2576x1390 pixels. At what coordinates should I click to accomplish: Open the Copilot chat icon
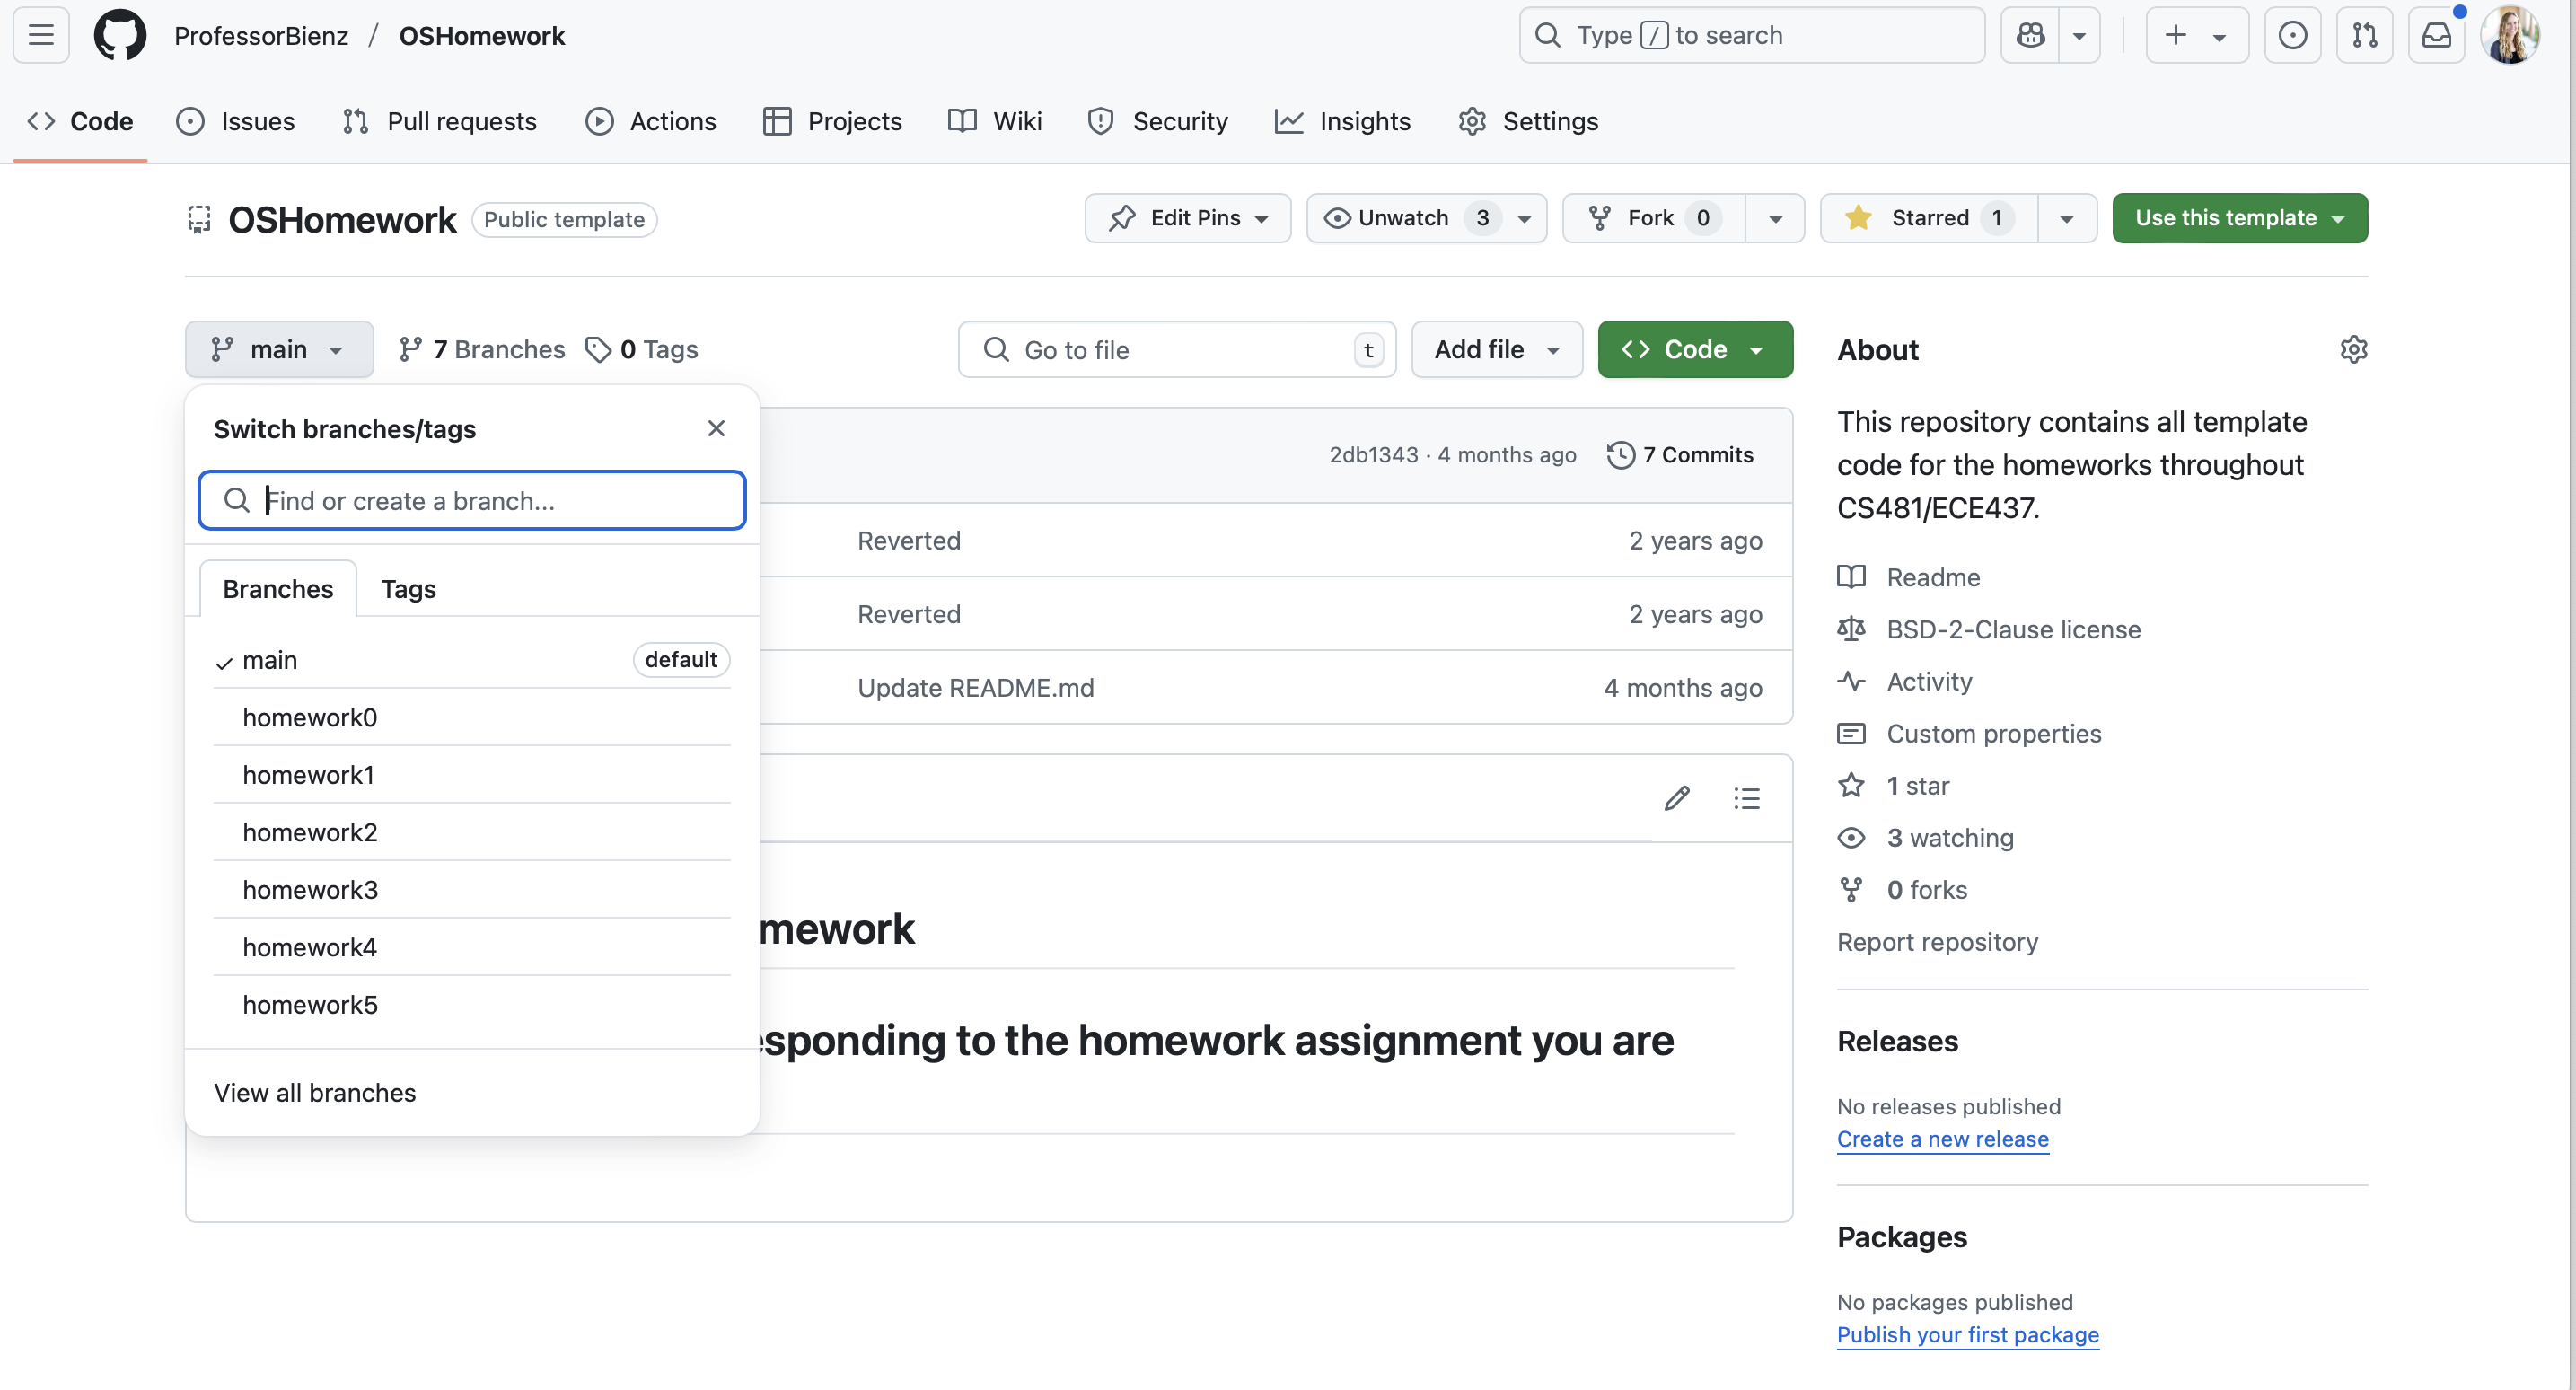click(2030, 36)
